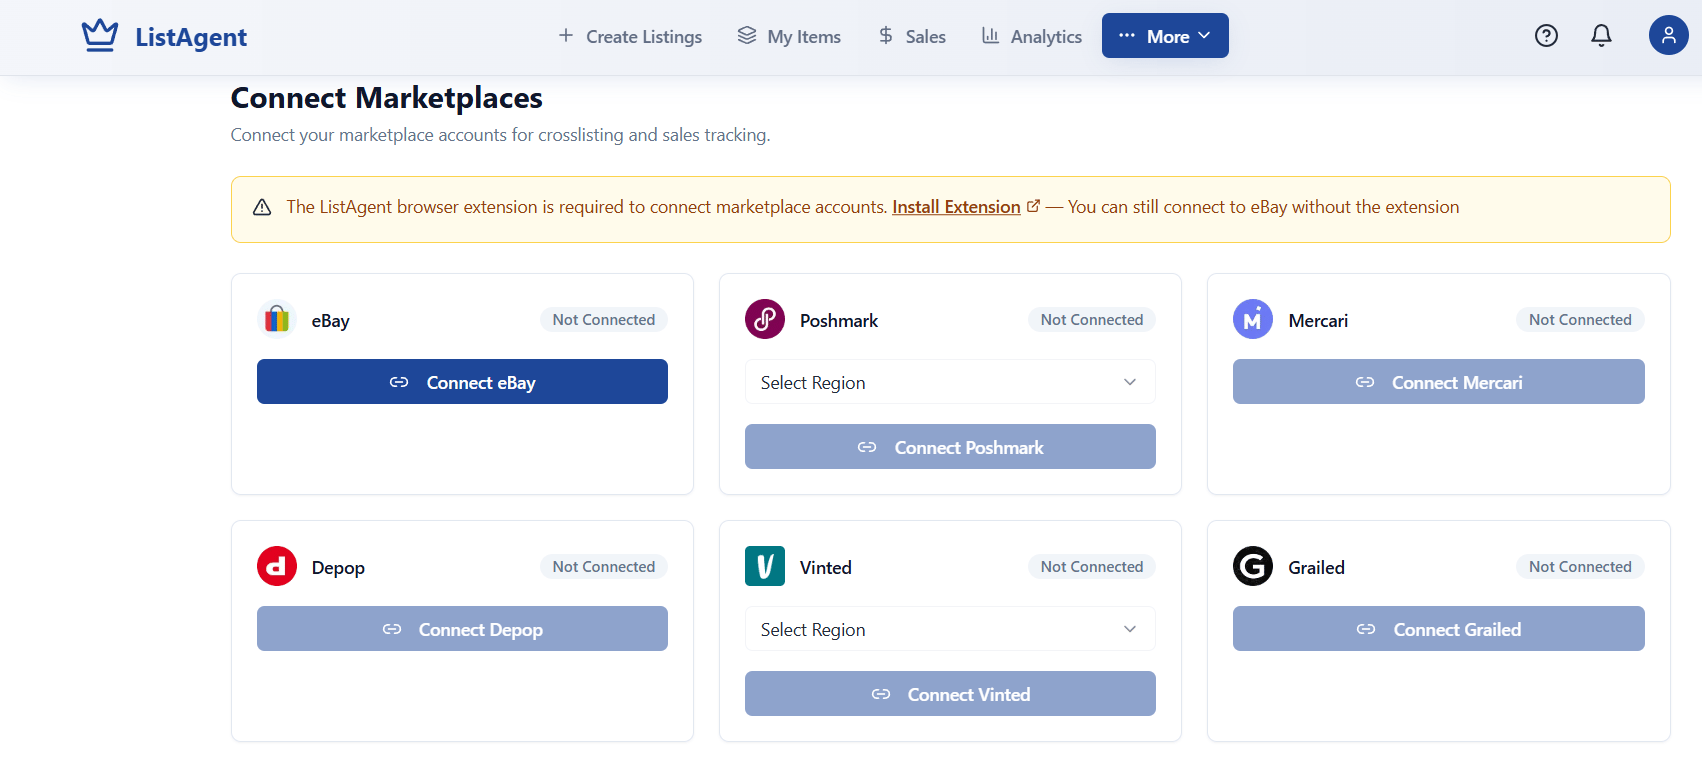Click the Connect eBay button
Viewport: 1702px width, 763px height.
462,382
